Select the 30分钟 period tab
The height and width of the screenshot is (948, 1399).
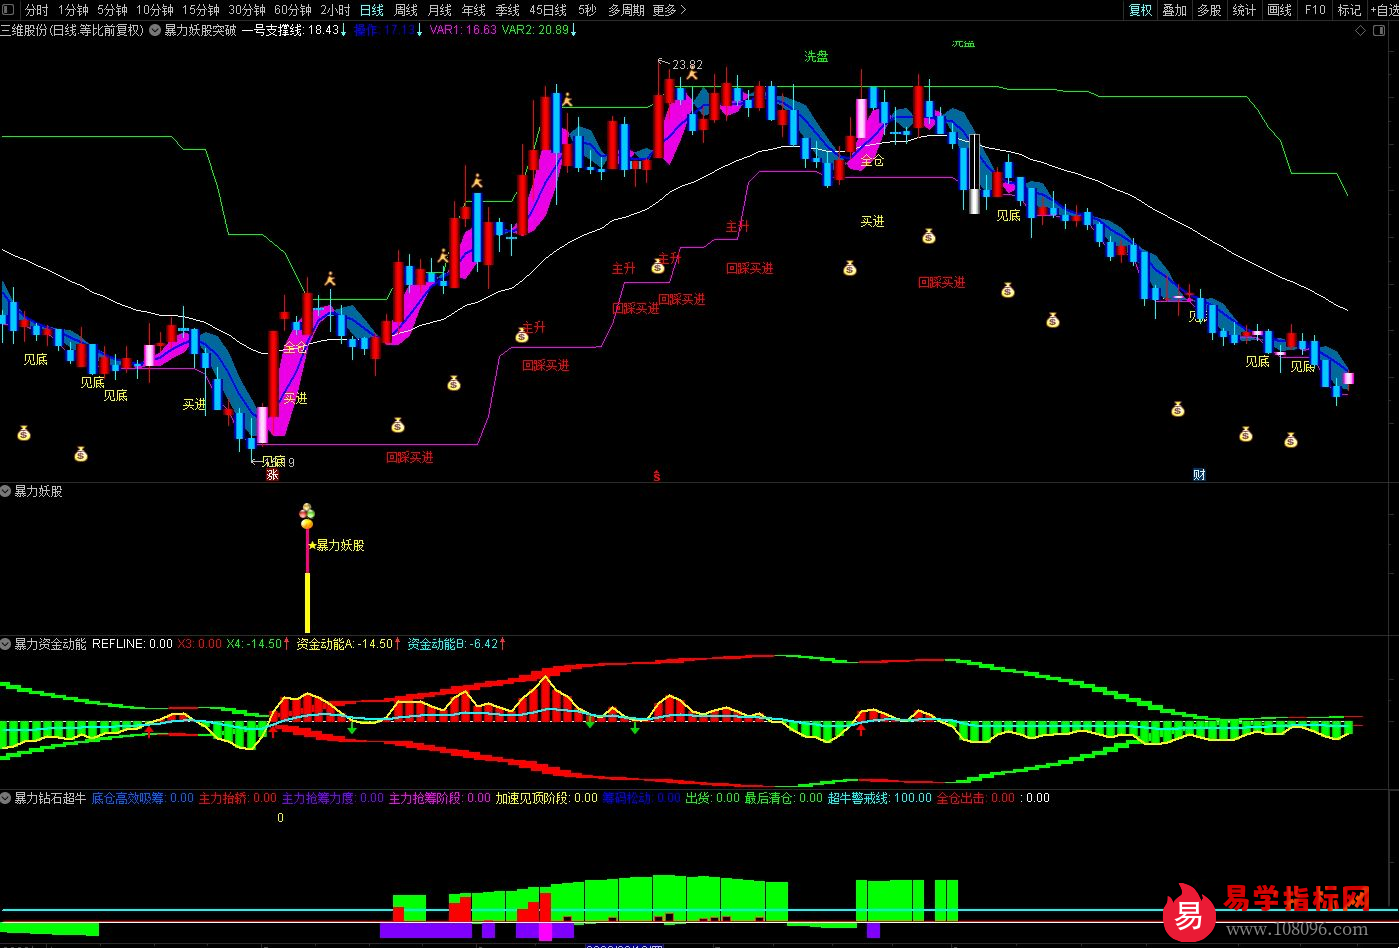(246, 10)
